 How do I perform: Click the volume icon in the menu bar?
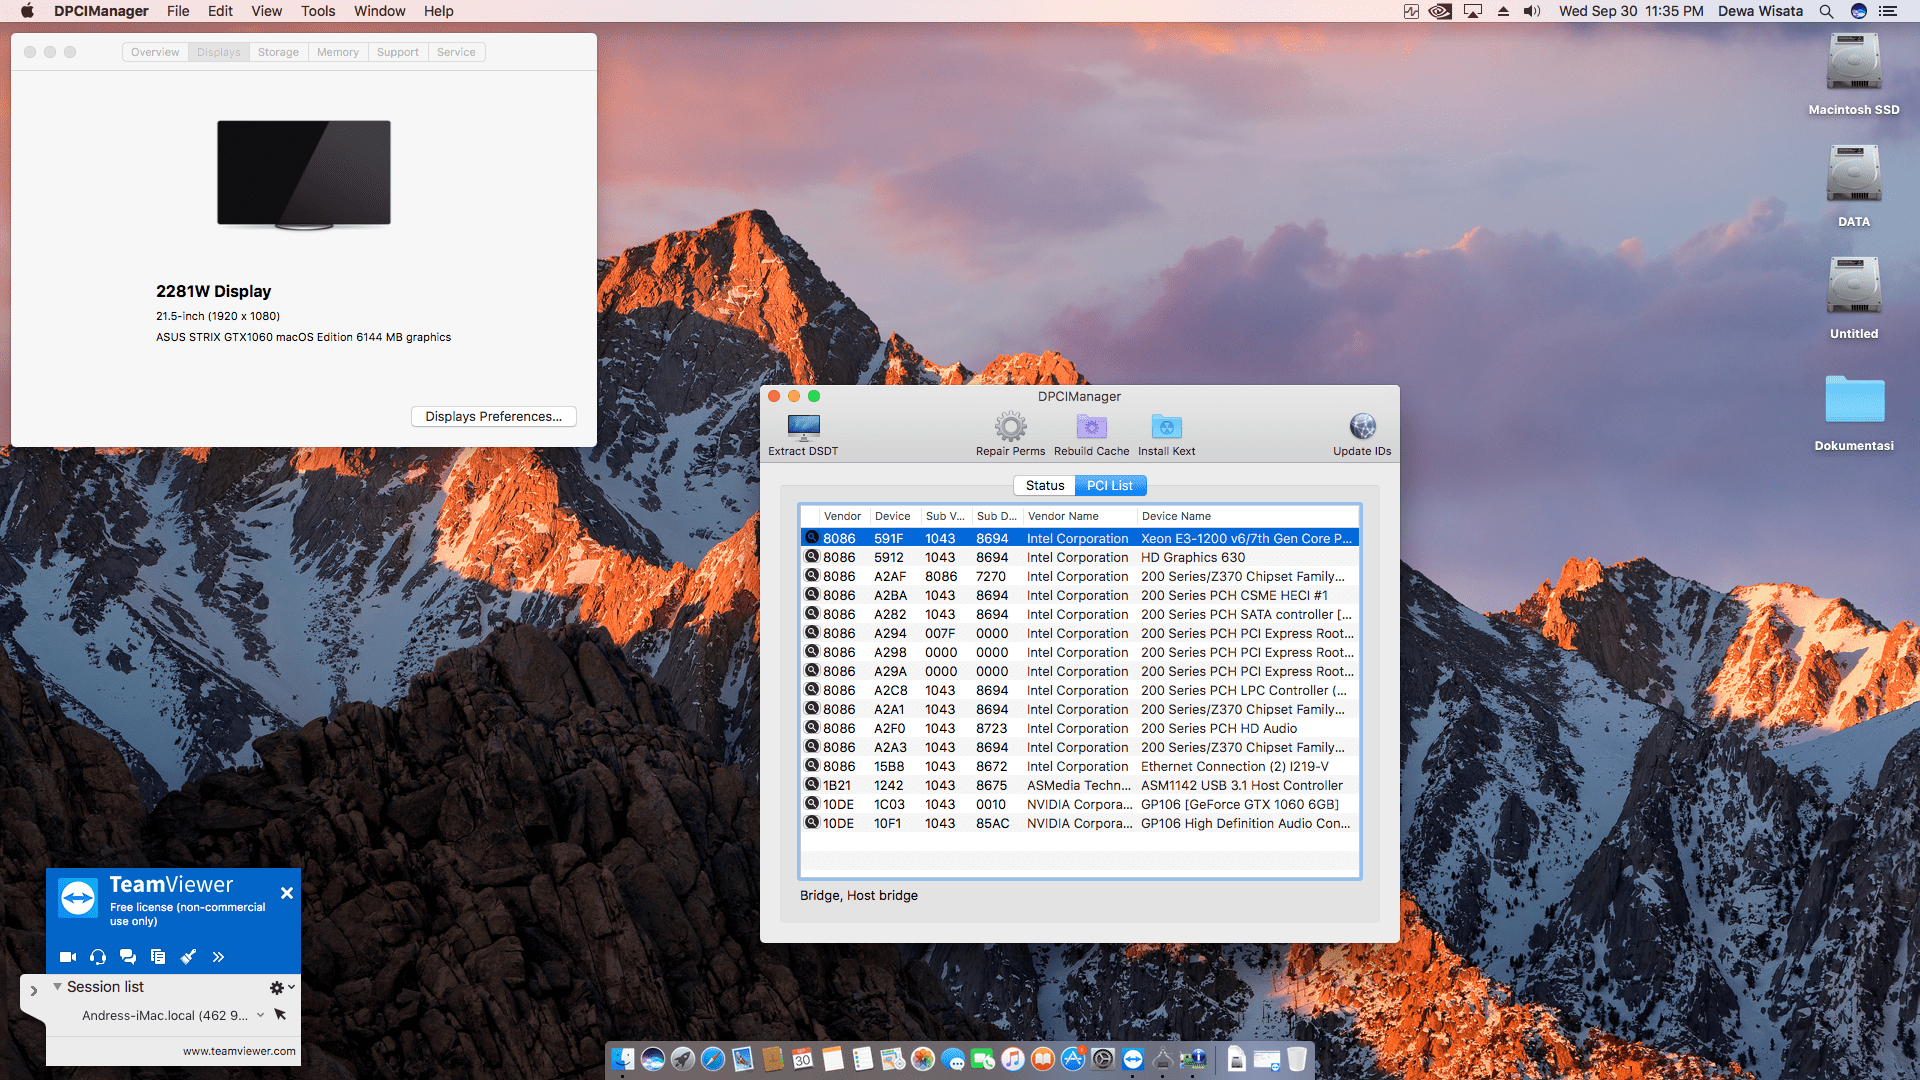1532,11
